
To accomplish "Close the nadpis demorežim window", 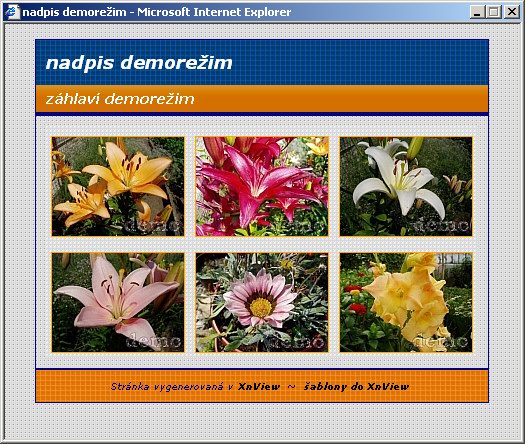I will coord(512,12).
